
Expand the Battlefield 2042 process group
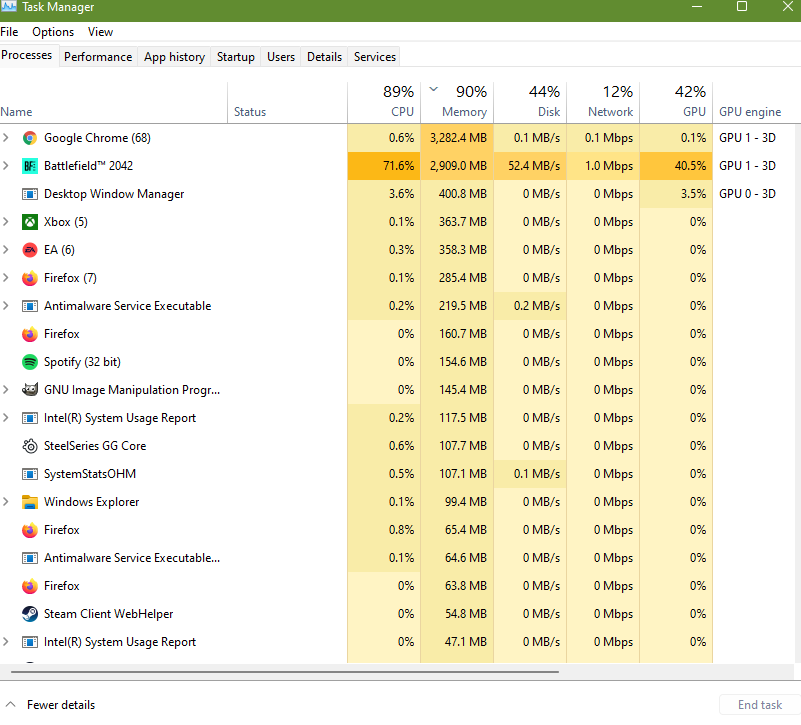[6, 166]
